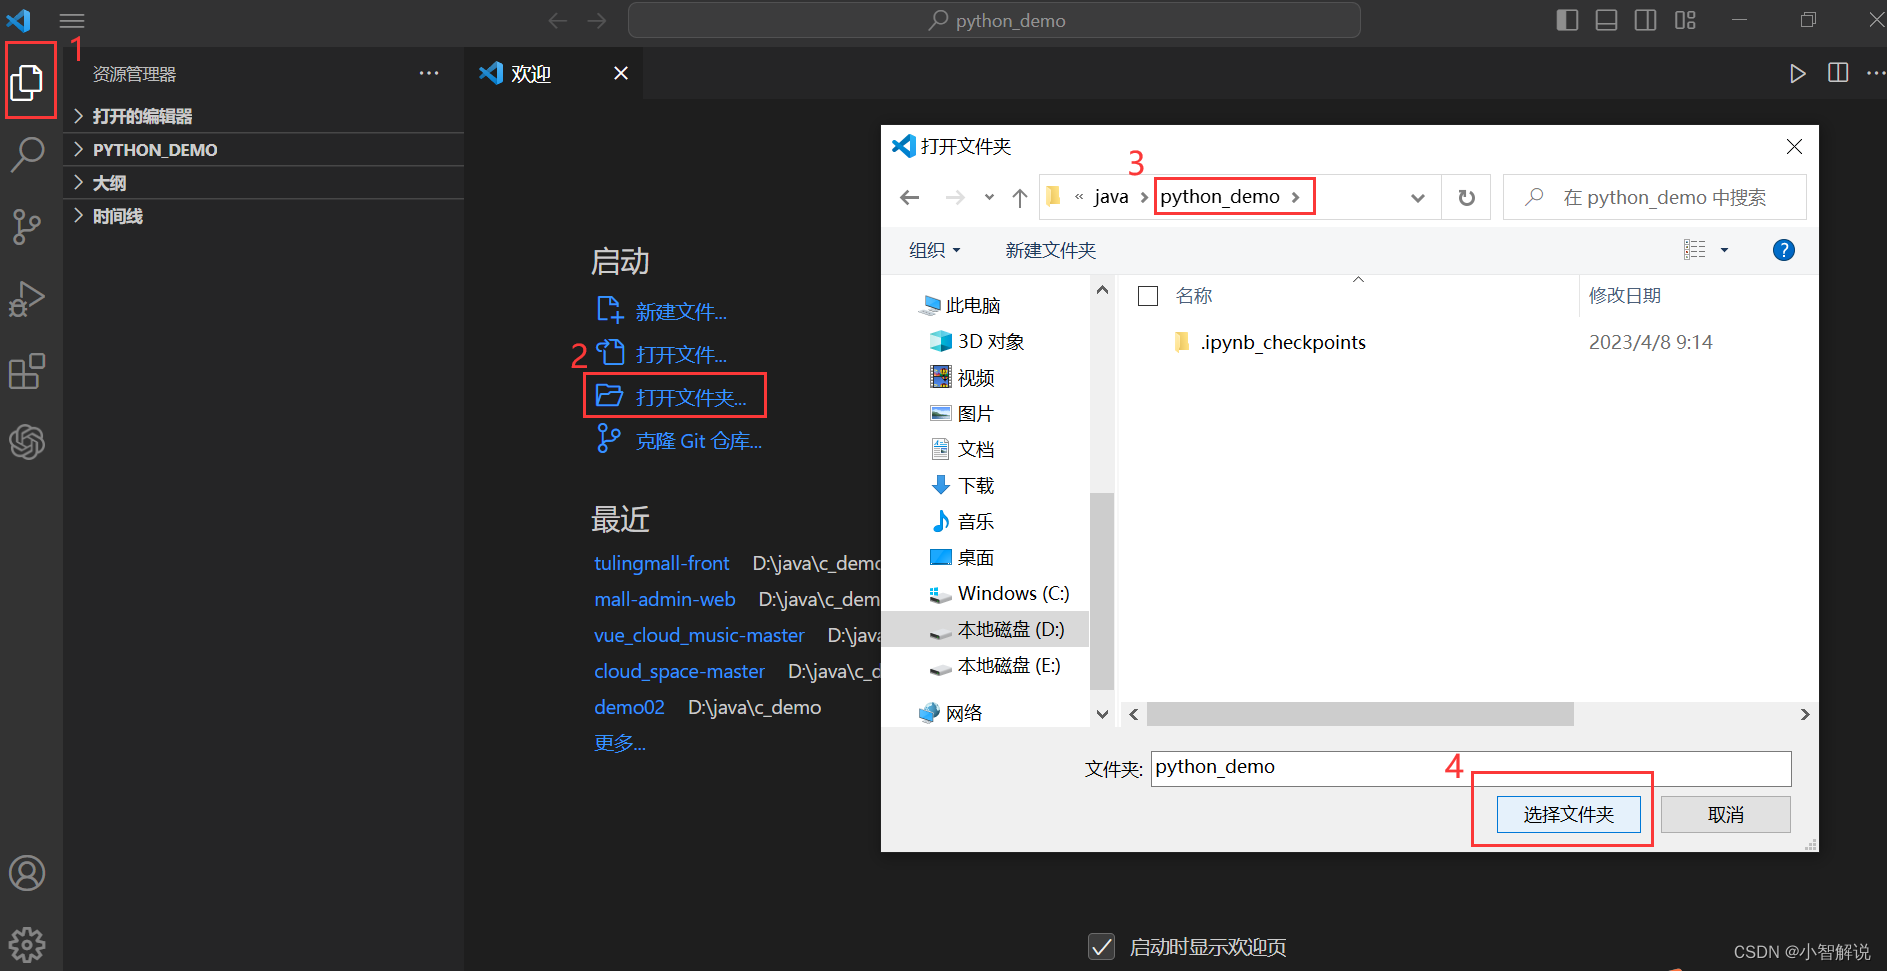Click the dialog back arrow button

click(x=910, y=197)
